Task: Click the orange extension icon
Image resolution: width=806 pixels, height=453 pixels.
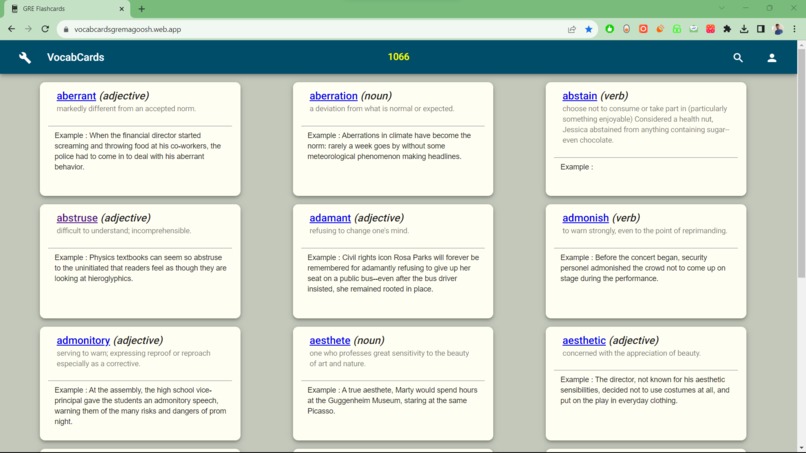Action: click(660, 29)
